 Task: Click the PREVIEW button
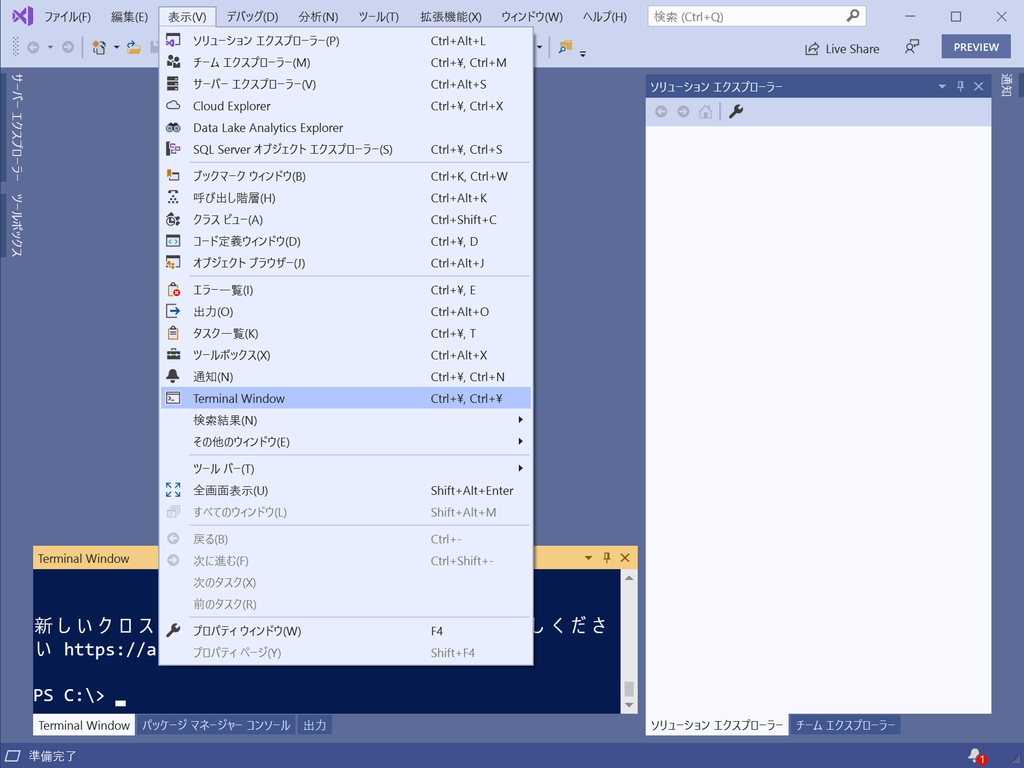point(975,46)
